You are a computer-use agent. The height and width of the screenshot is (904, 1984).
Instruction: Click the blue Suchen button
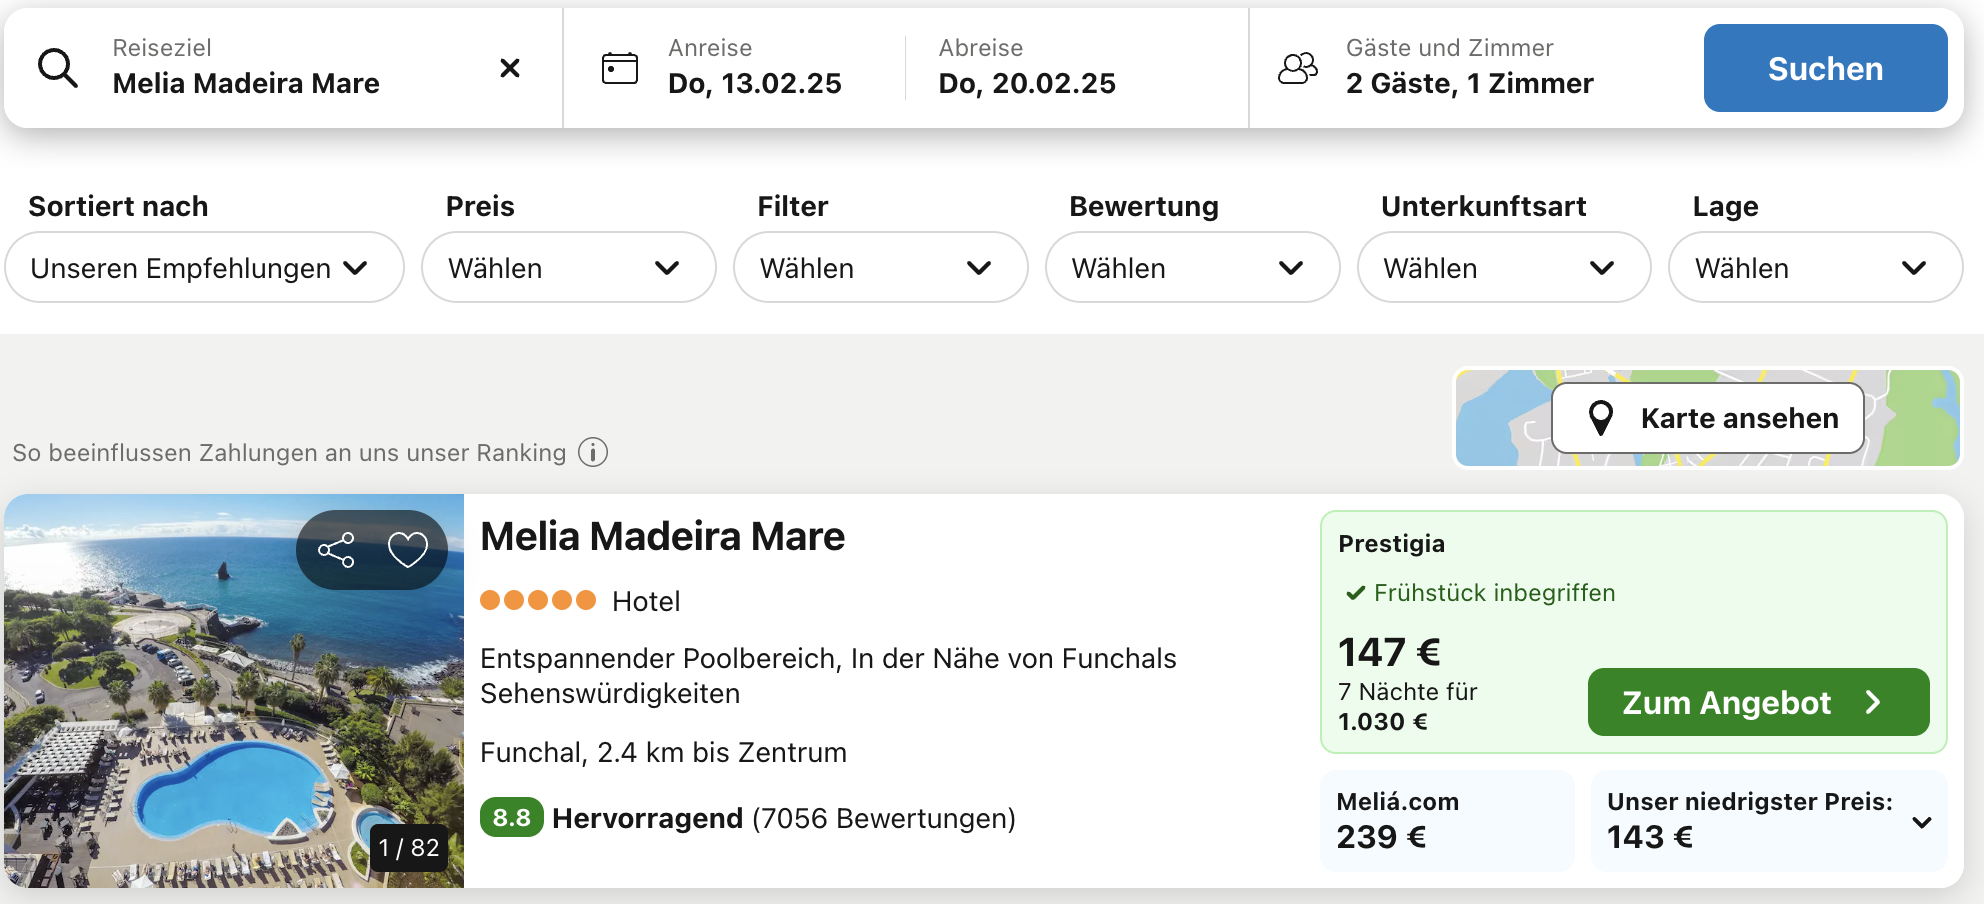(x=1825, y=68)
